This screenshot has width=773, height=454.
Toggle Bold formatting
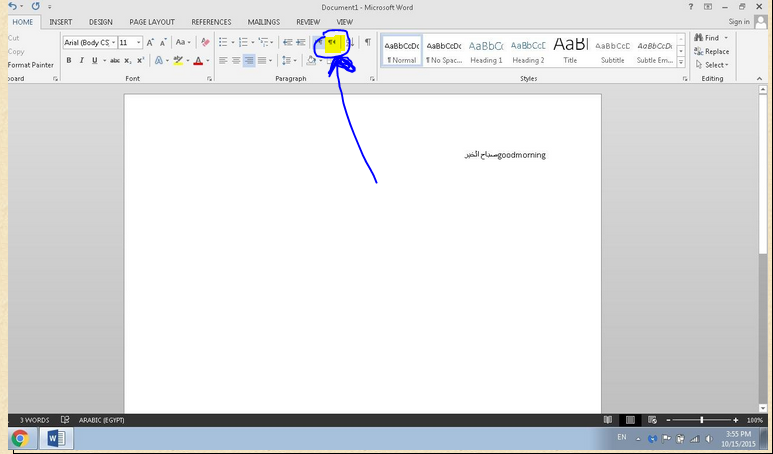click(x=69, y=60)
